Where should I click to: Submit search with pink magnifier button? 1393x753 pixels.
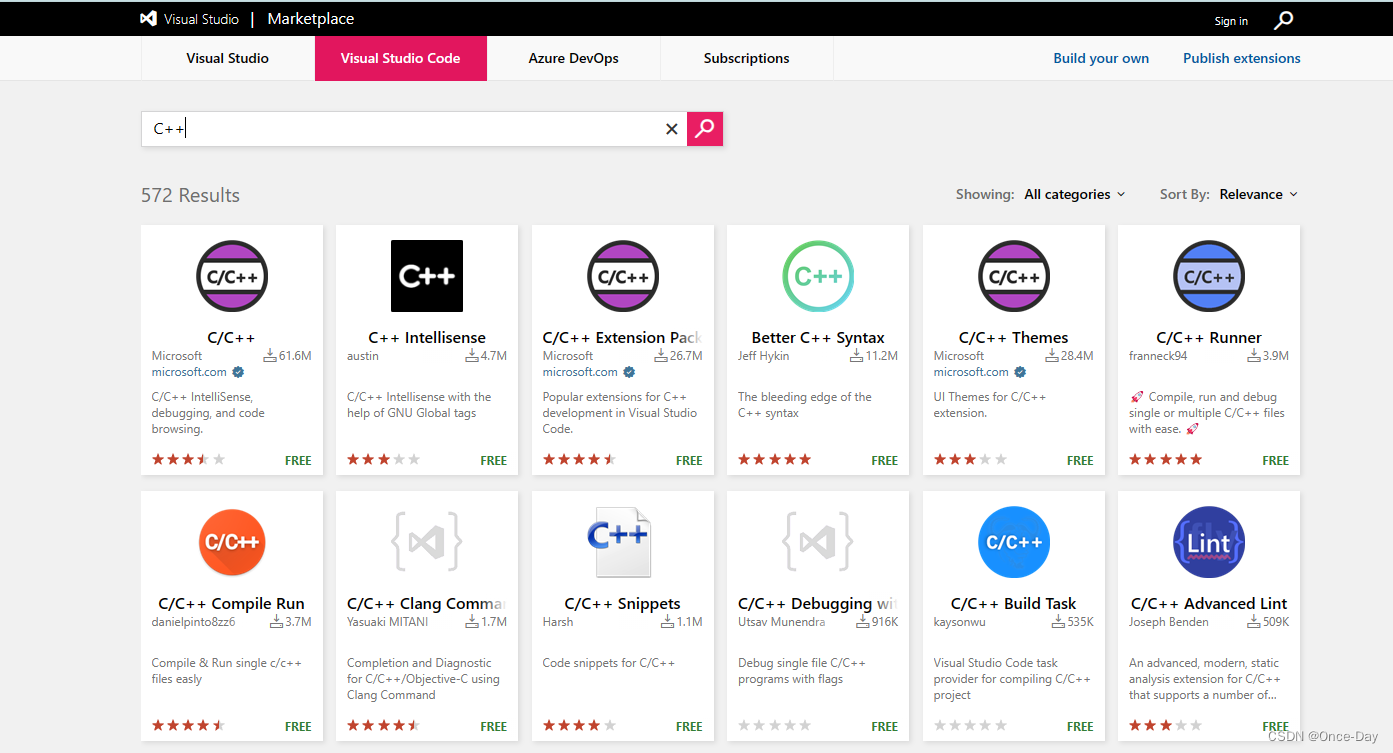pos(705,128)
